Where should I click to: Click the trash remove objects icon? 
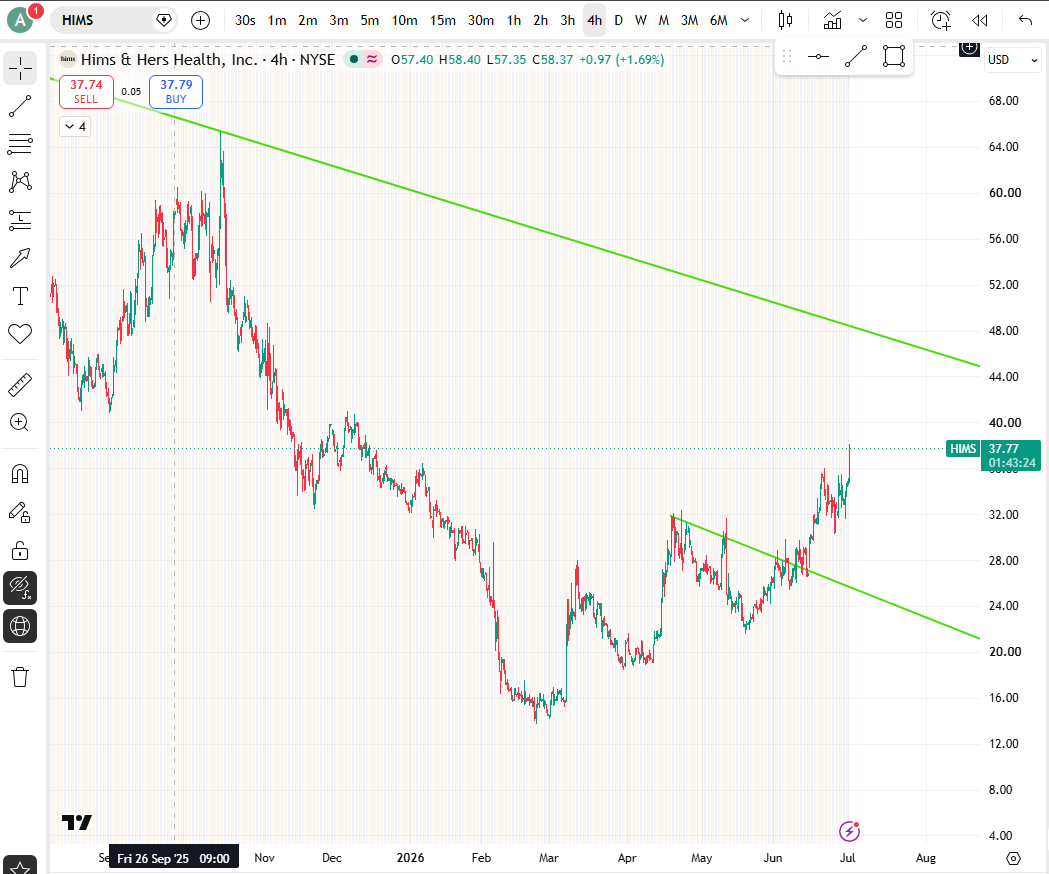(x=20, y=677)
